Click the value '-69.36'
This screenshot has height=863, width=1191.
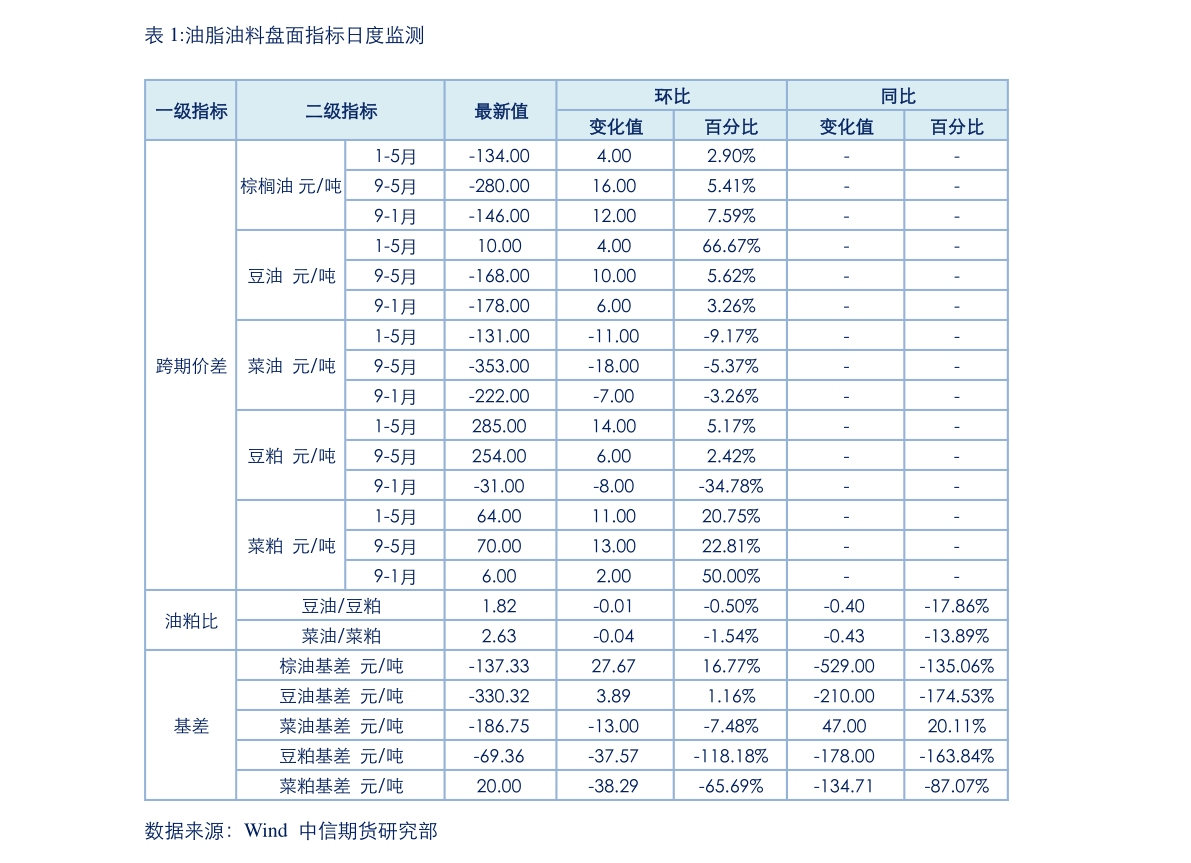pos(499,756)
